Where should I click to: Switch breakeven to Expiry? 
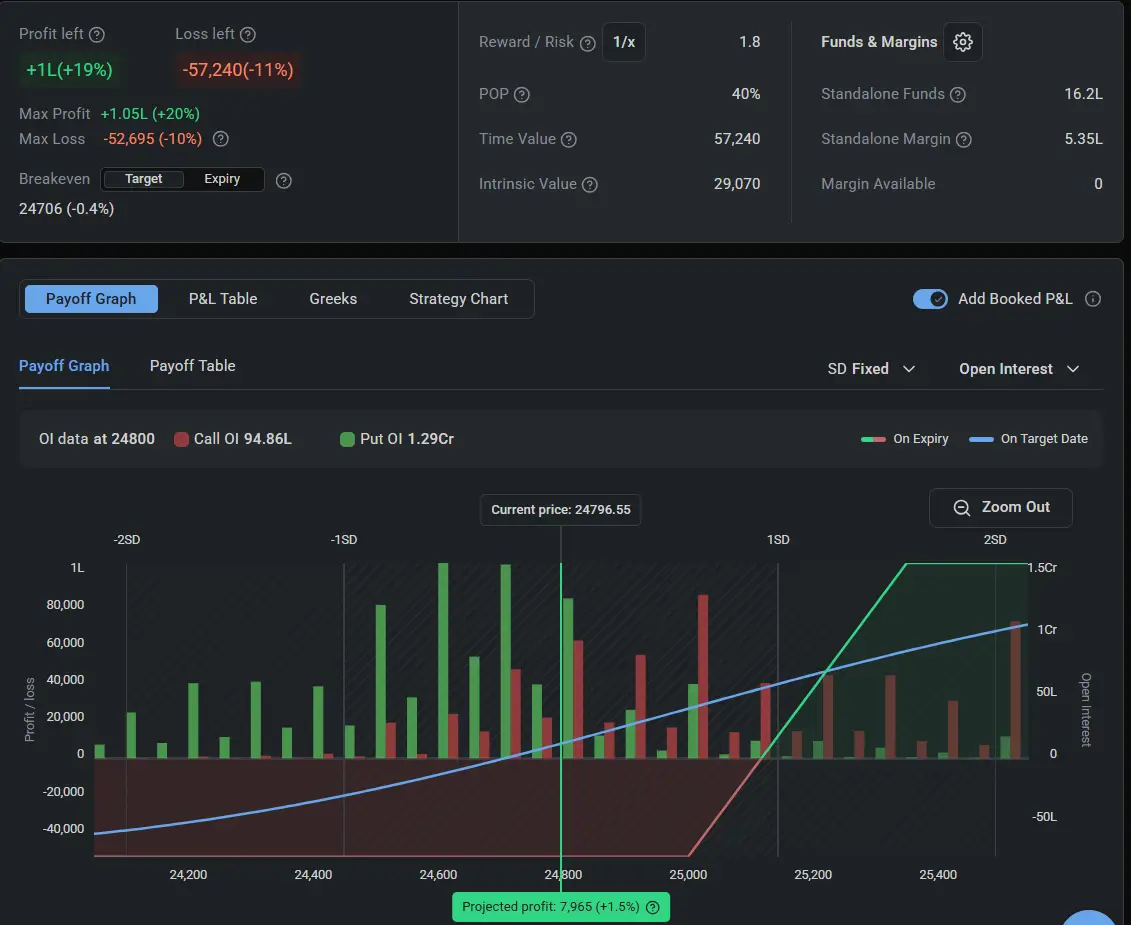222,179
